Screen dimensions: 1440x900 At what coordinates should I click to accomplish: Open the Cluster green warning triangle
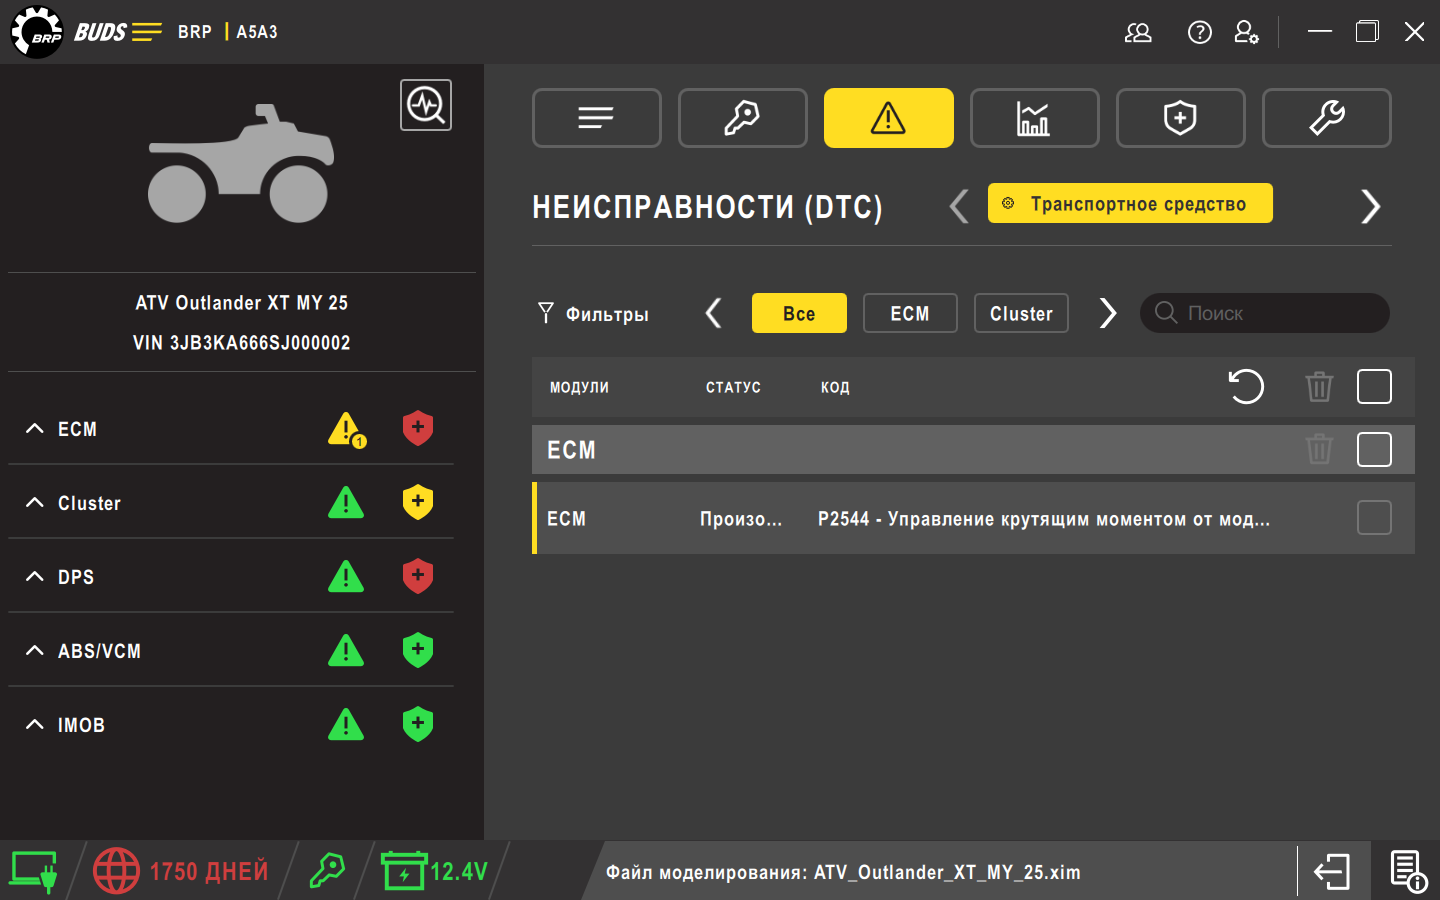pyautogui.click(x=346, y=502)
